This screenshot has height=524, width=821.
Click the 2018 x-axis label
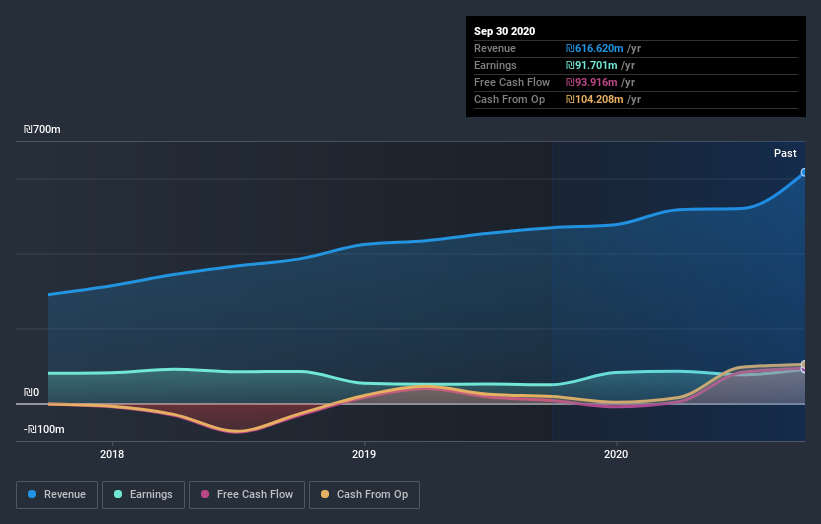pyautogui.click(x=112, y=454)
